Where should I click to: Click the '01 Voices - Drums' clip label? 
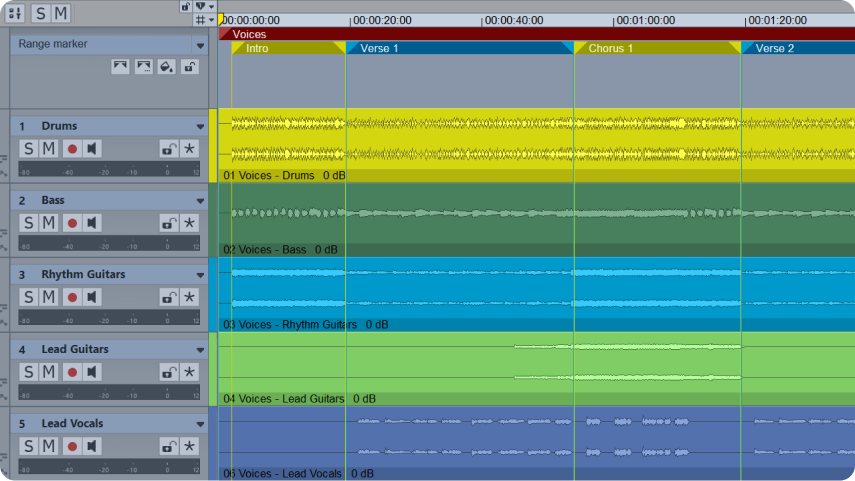(269, 176)
